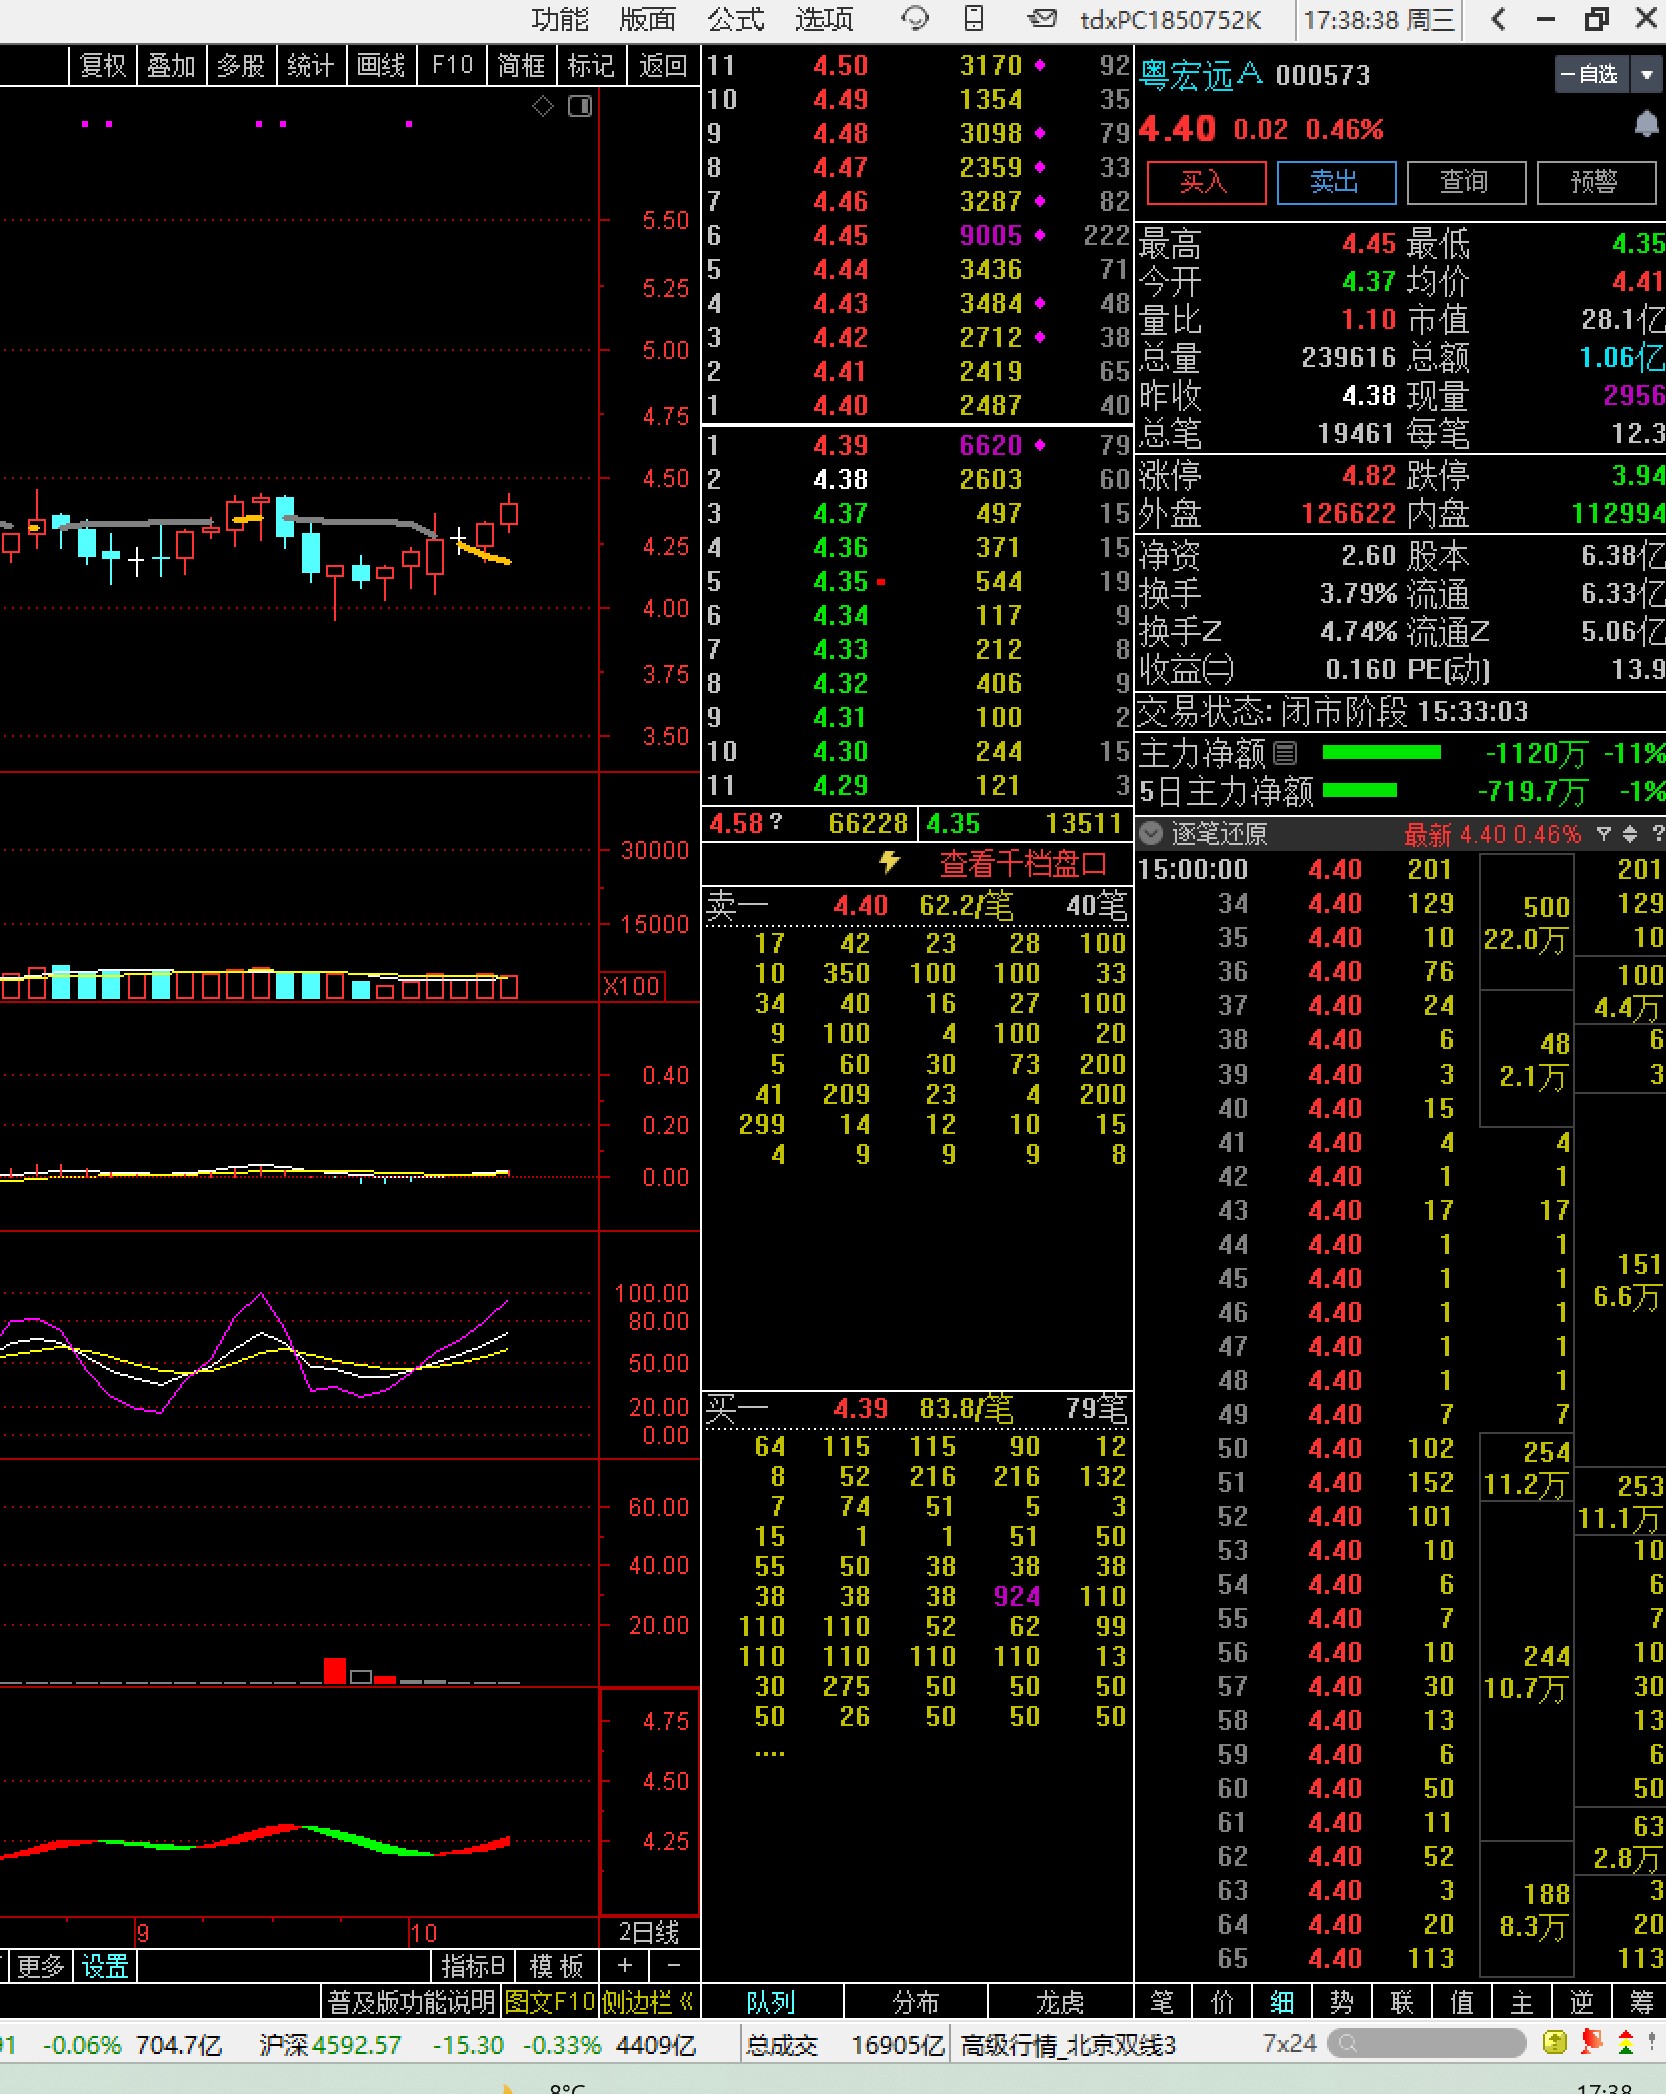The height and width of the screenshot is (2094, 1666).
Task: Expand the 逐笔还原 circular dropdown
Action: (1151, 834)
